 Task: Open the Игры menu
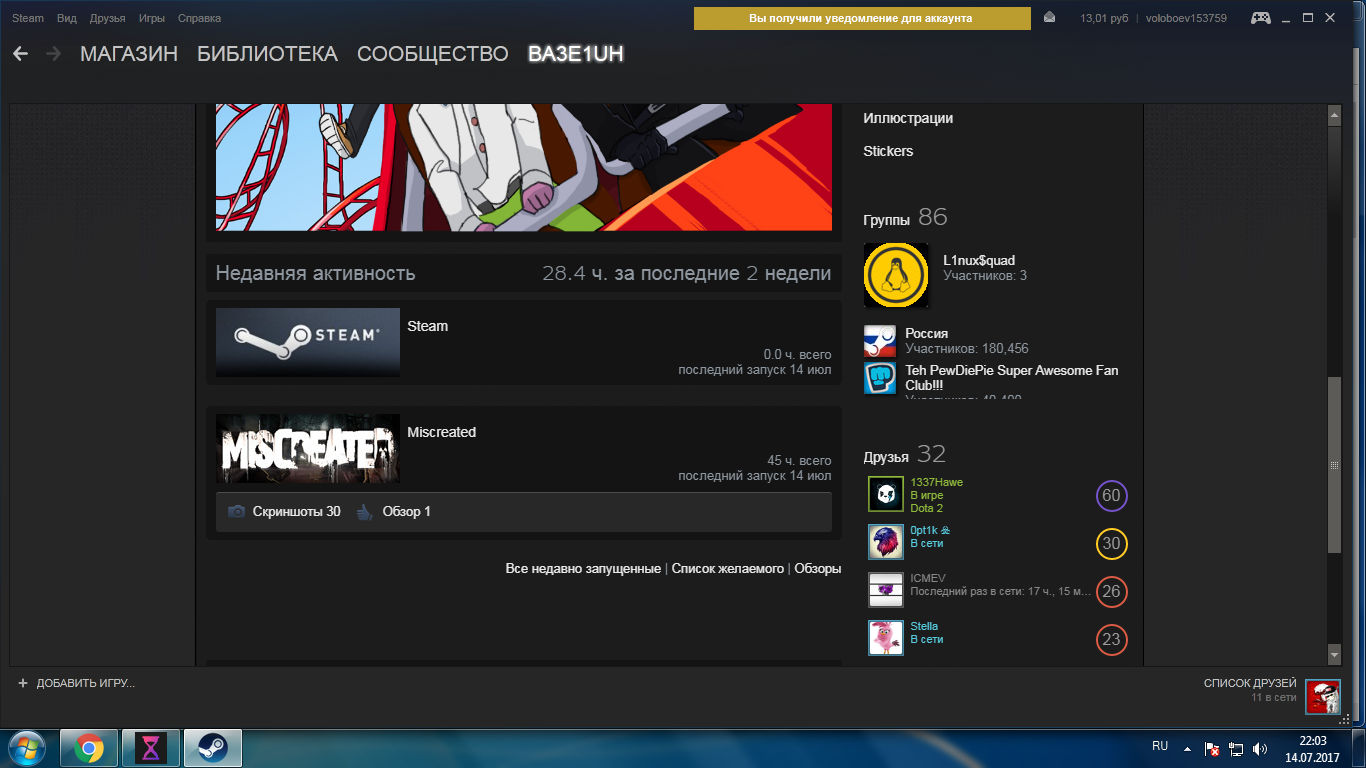click(x=152, y=18)
